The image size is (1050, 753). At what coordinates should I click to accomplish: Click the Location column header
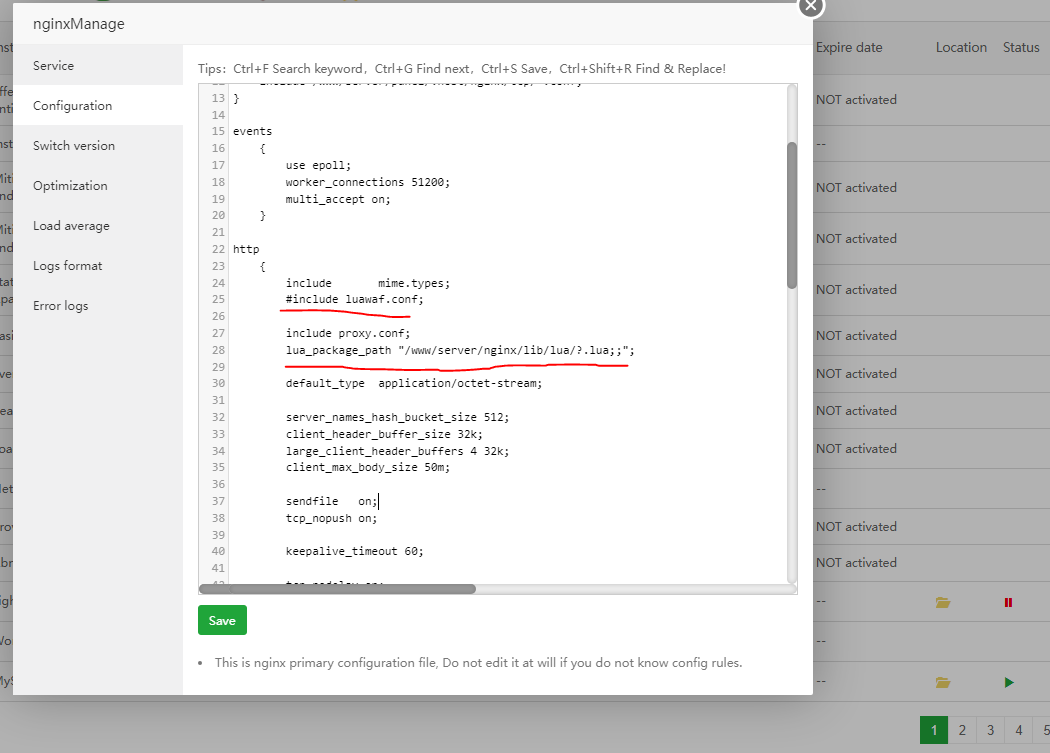tap(961, 48)
